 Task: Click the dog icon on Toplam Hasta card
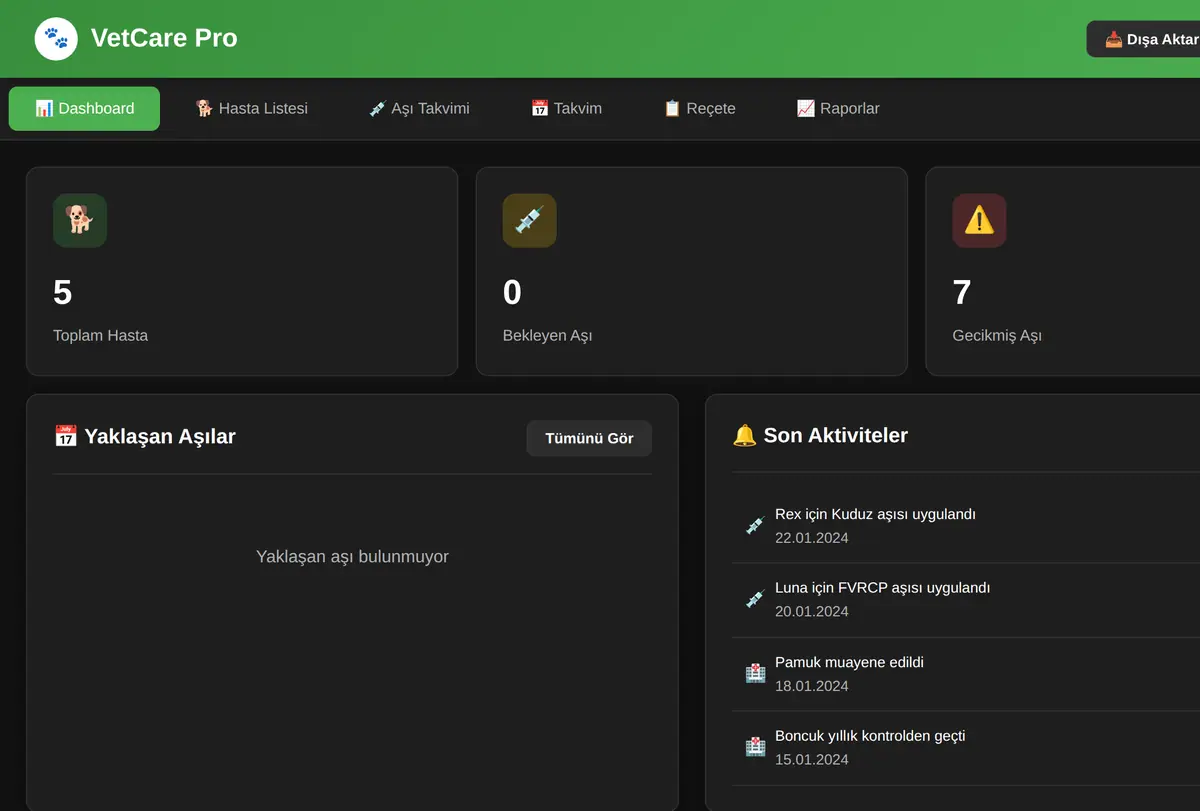pyautogui.click(x=80, y=220)
